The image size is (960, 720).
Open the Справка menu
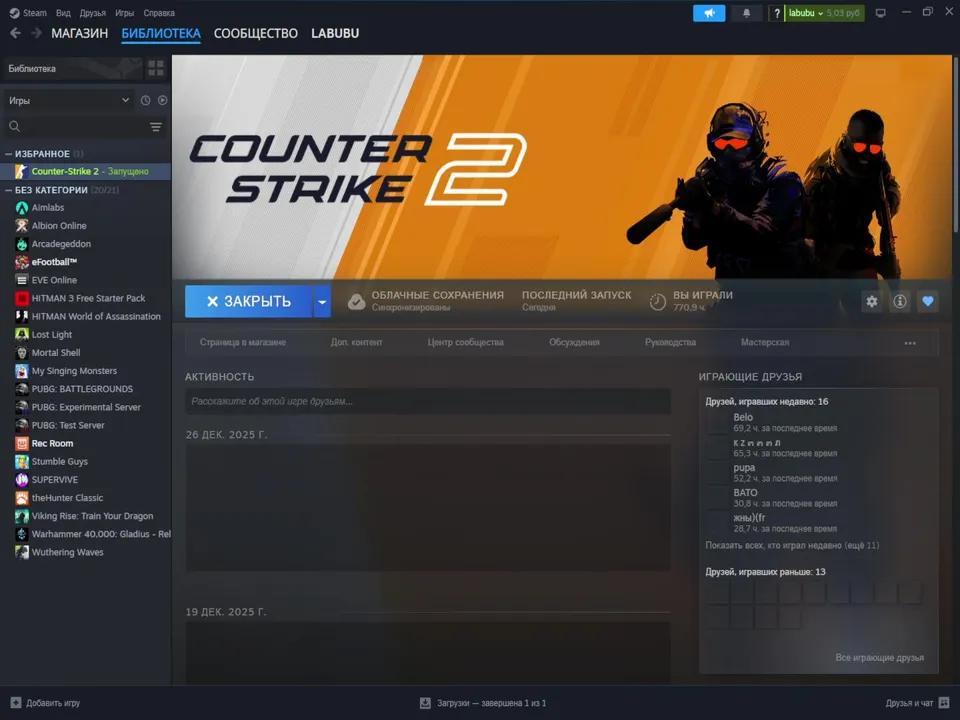tap(159, 13)
